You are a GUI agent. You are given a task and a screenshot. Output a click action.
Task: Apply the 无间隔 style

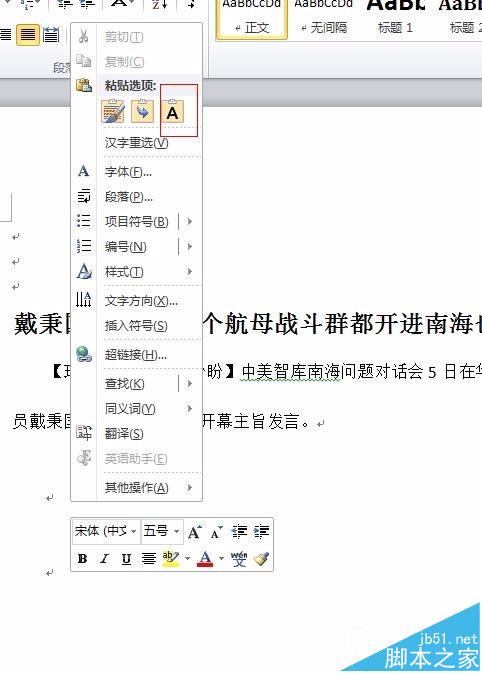[x=323, y=17]
